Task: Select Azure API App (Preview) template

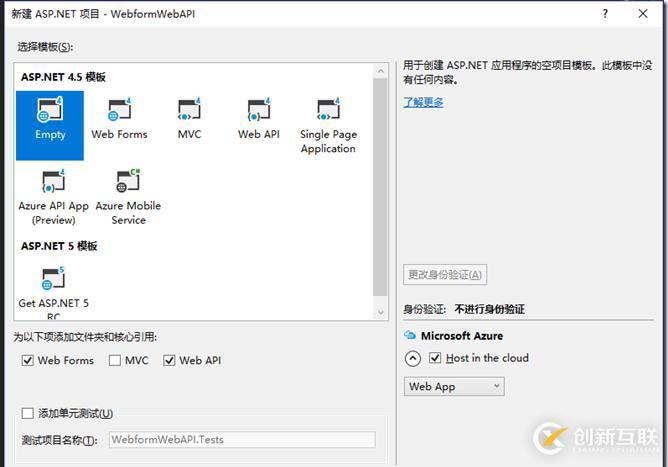Action: tap(54, 198)
